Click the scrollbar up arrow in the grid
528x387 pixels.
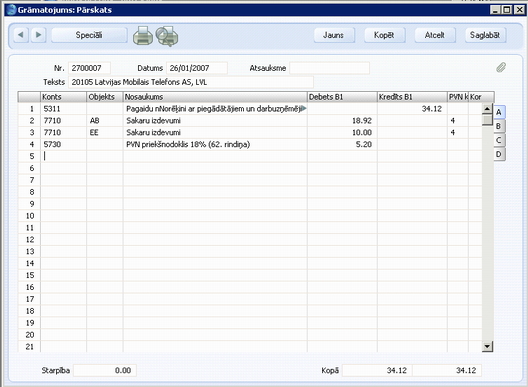point(487,109)
